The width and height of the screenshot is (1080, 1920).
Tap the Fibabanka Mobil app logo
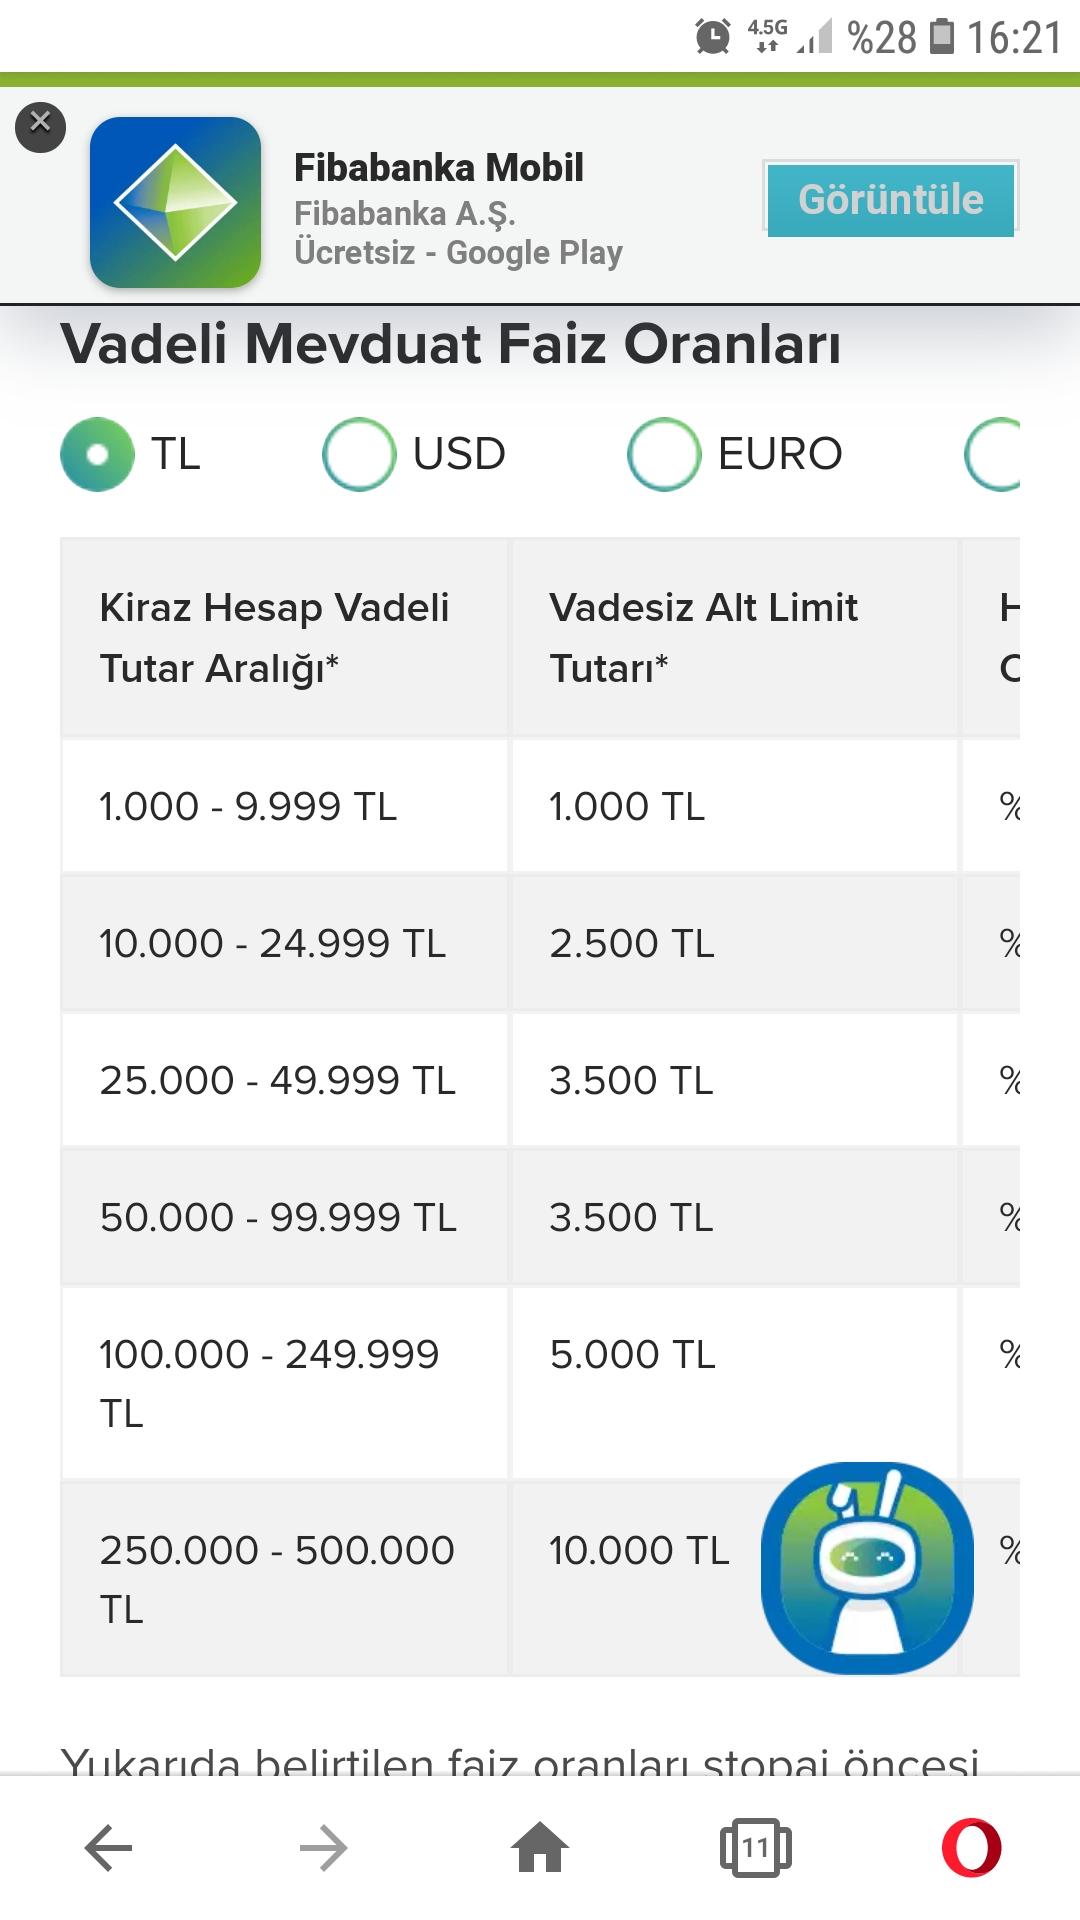pos(175,202)
